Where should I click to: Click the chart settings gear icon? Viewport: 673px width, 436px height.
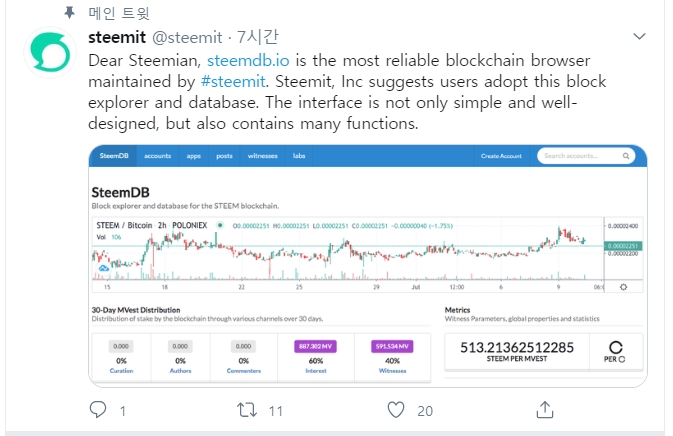pyautogui.click(x=624, y=287)
